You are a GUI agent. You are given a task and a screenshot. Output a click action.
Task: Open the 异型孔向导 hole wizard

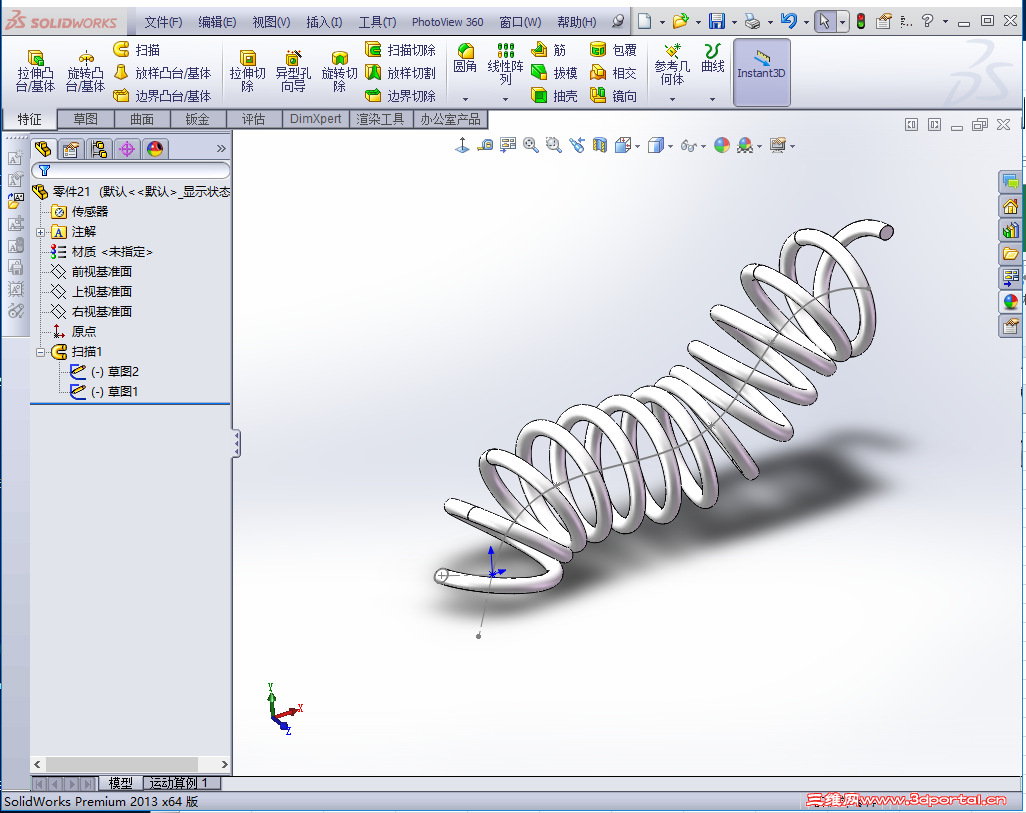[x=293, y=71]
